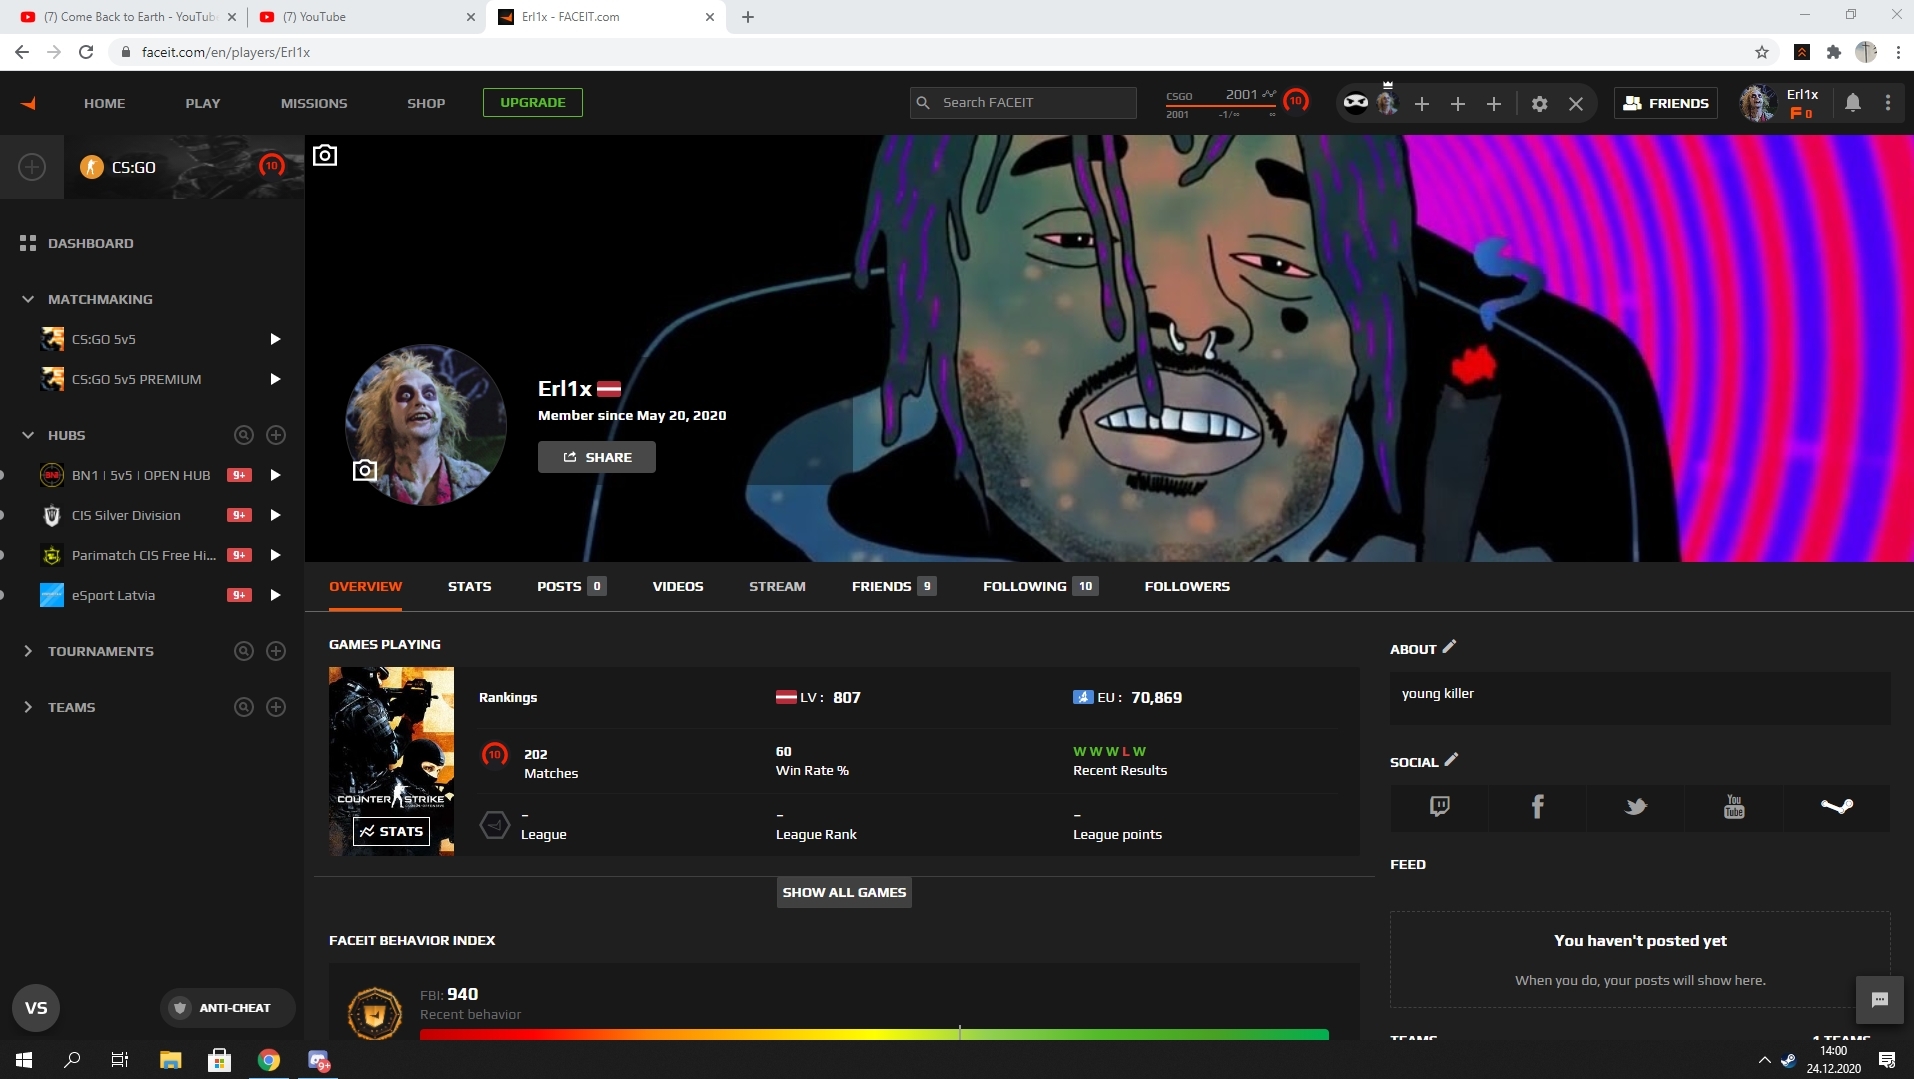
Task: Expand the Teams section
Action: coord(28,707)
